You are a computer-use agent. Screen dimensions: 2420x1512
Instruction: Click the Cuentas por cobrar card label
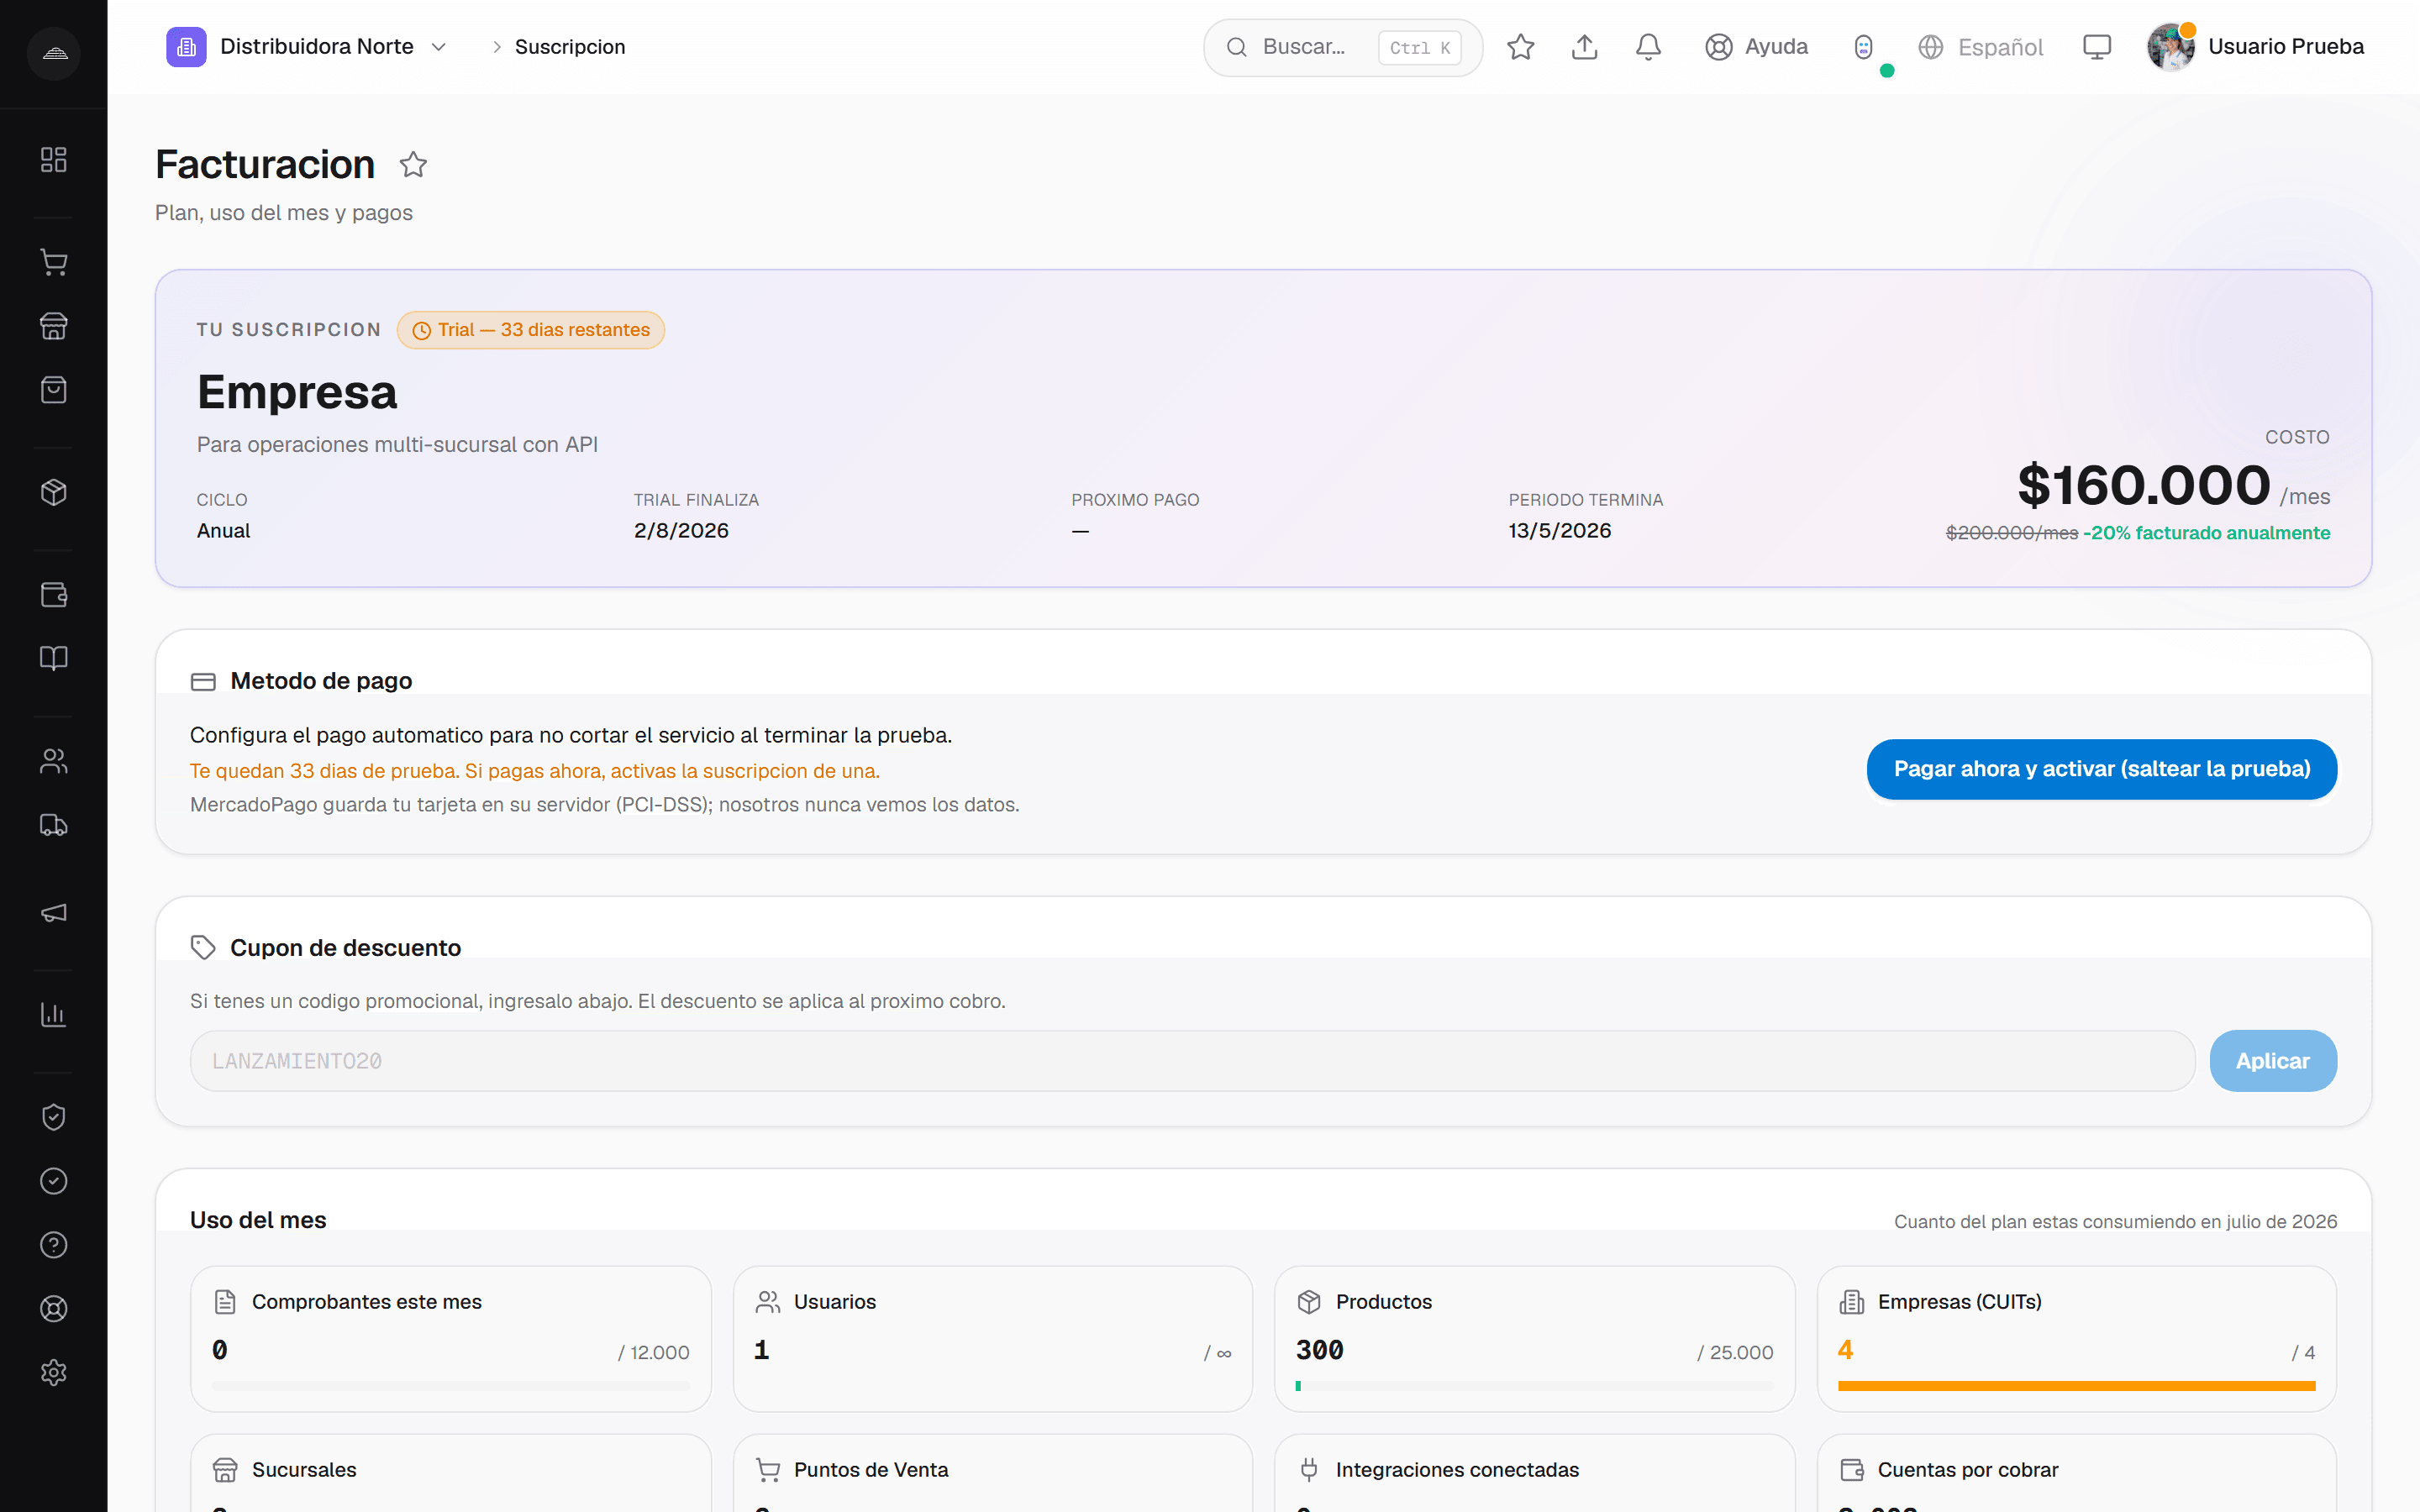1968,1470
